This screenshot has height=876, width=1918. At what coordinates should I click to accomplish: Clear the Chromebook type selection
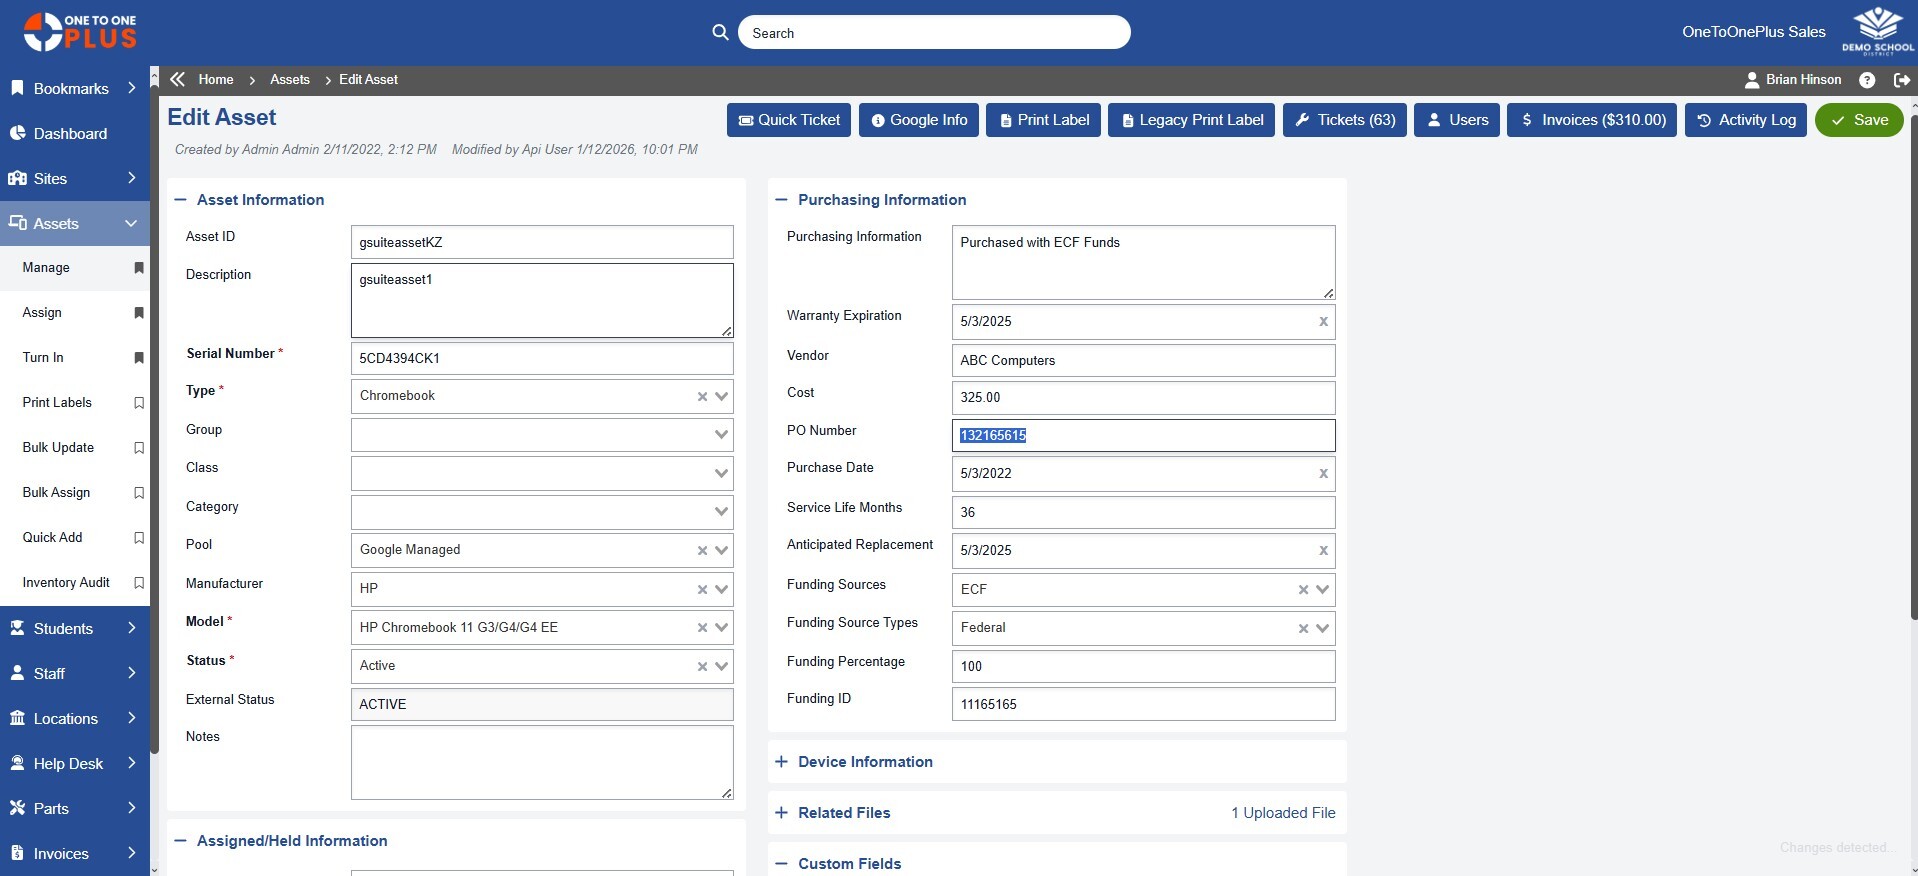click(x=702, y=397)
